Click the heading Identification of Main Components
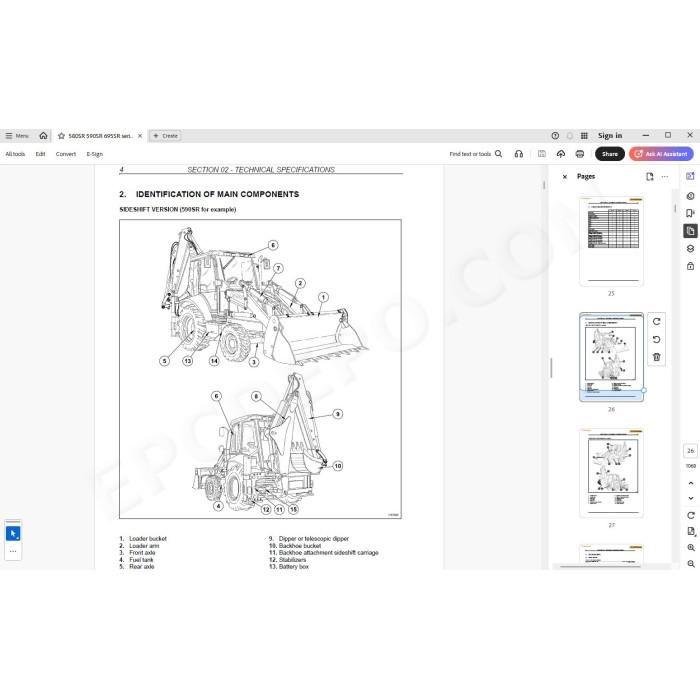The width and height of the screenshot is (700, 700). click(x=217, y=194)
